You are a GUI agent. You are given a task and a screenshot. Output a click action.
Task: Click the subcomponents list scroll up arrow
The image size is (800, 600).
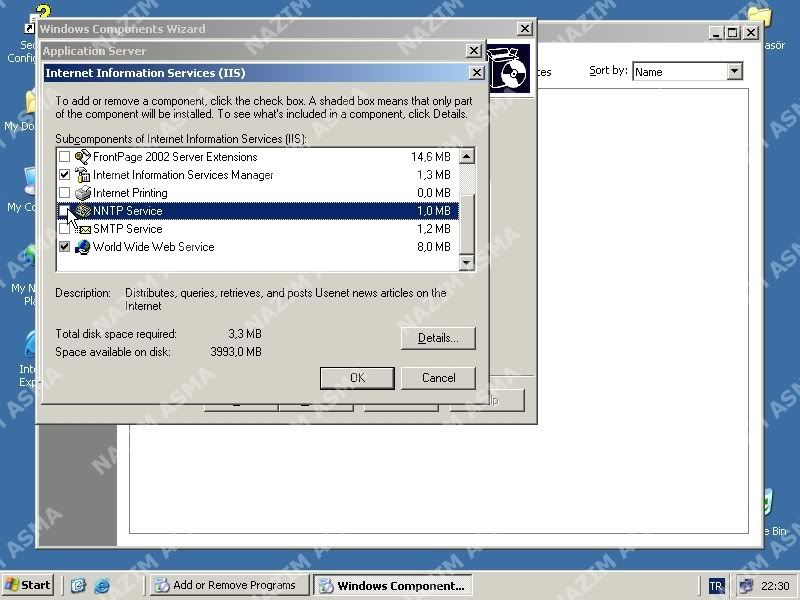[x=466, y=156]
